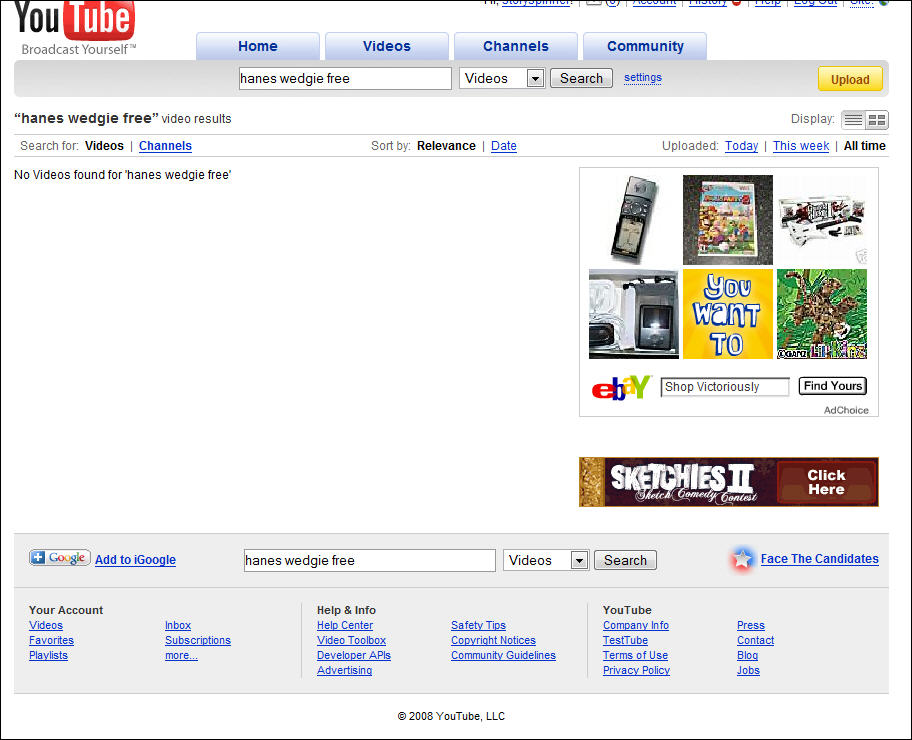This screenshot has height=740, width=912.
Task: Open Face The Candidates link
Action: (820, 559)
